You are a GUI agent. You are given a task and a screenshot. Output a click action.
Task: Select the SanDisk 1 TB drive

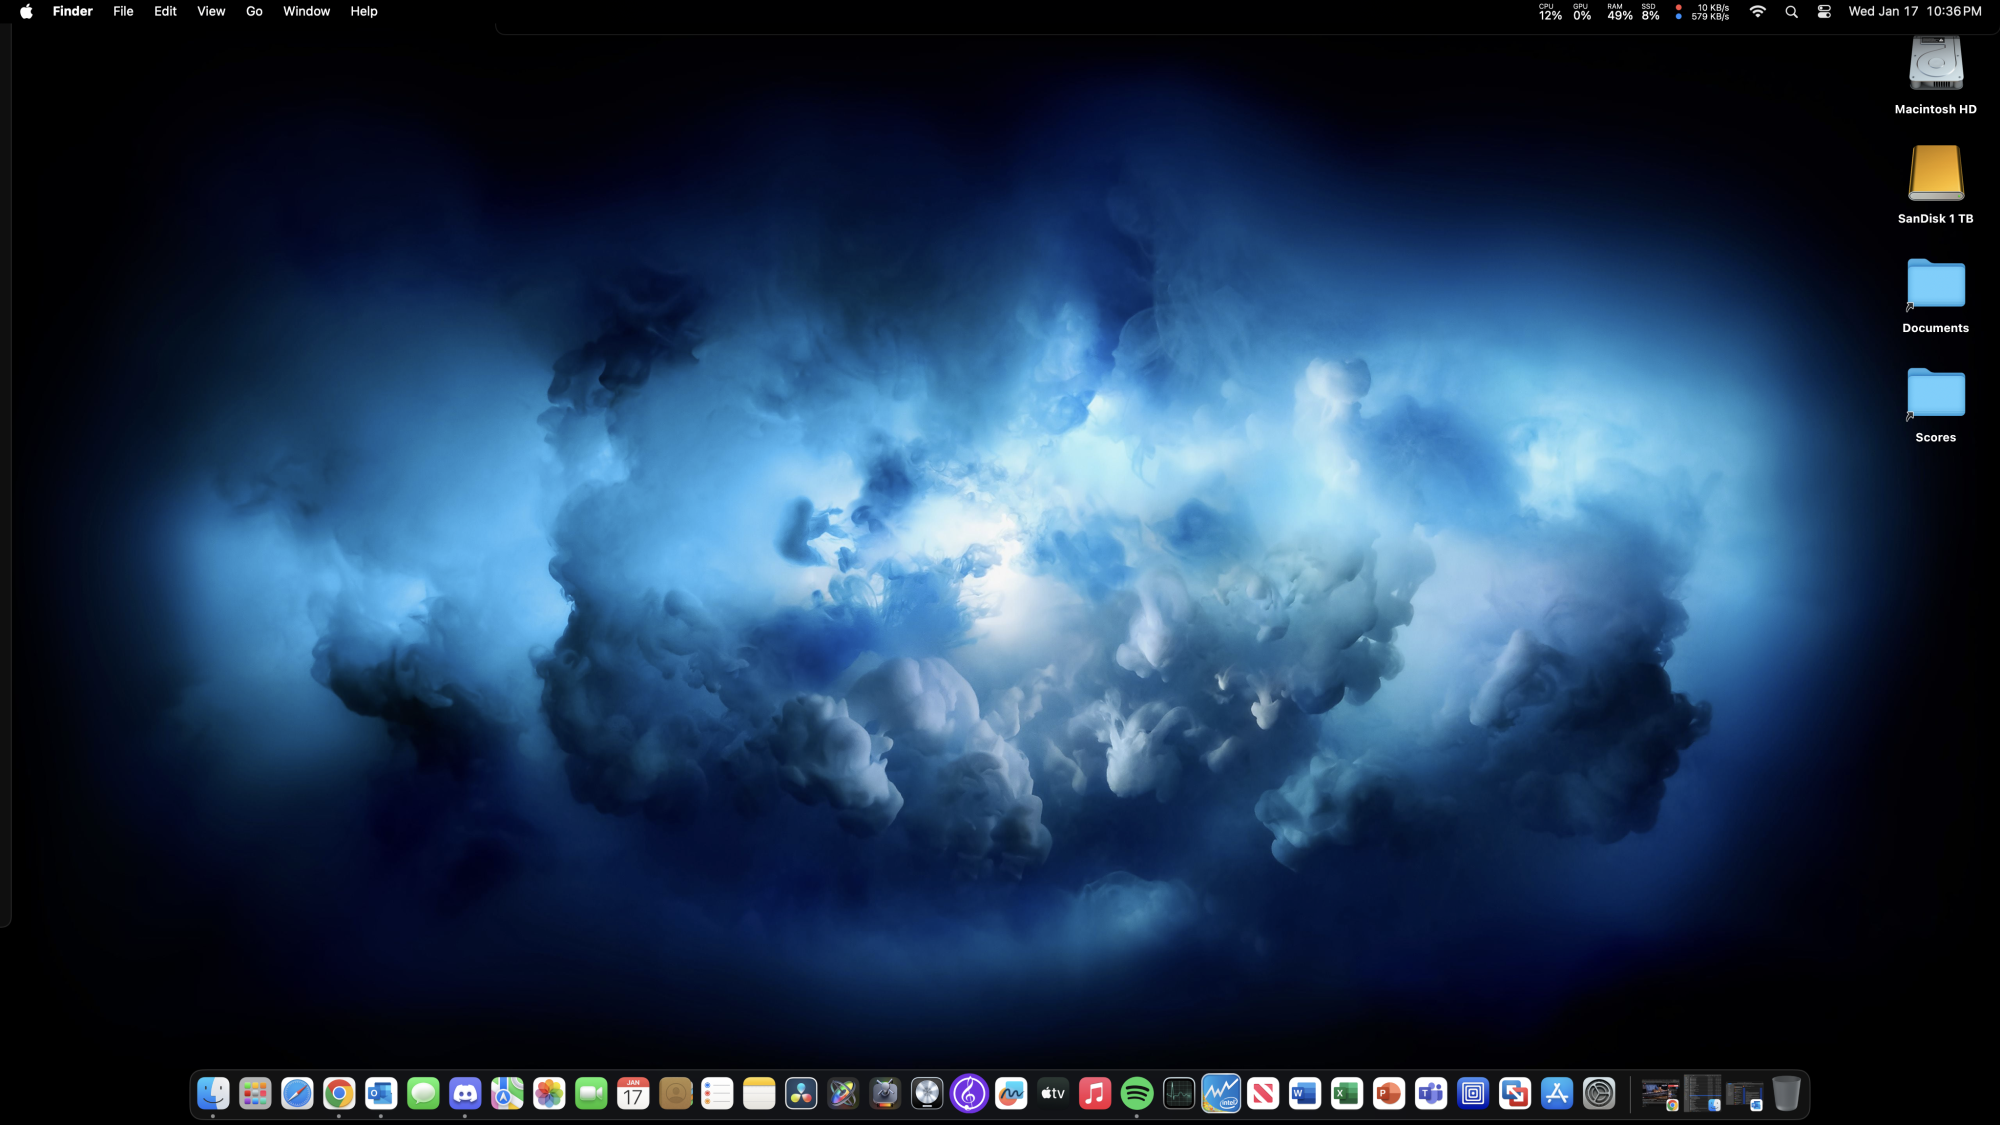tap(1935, 174)
